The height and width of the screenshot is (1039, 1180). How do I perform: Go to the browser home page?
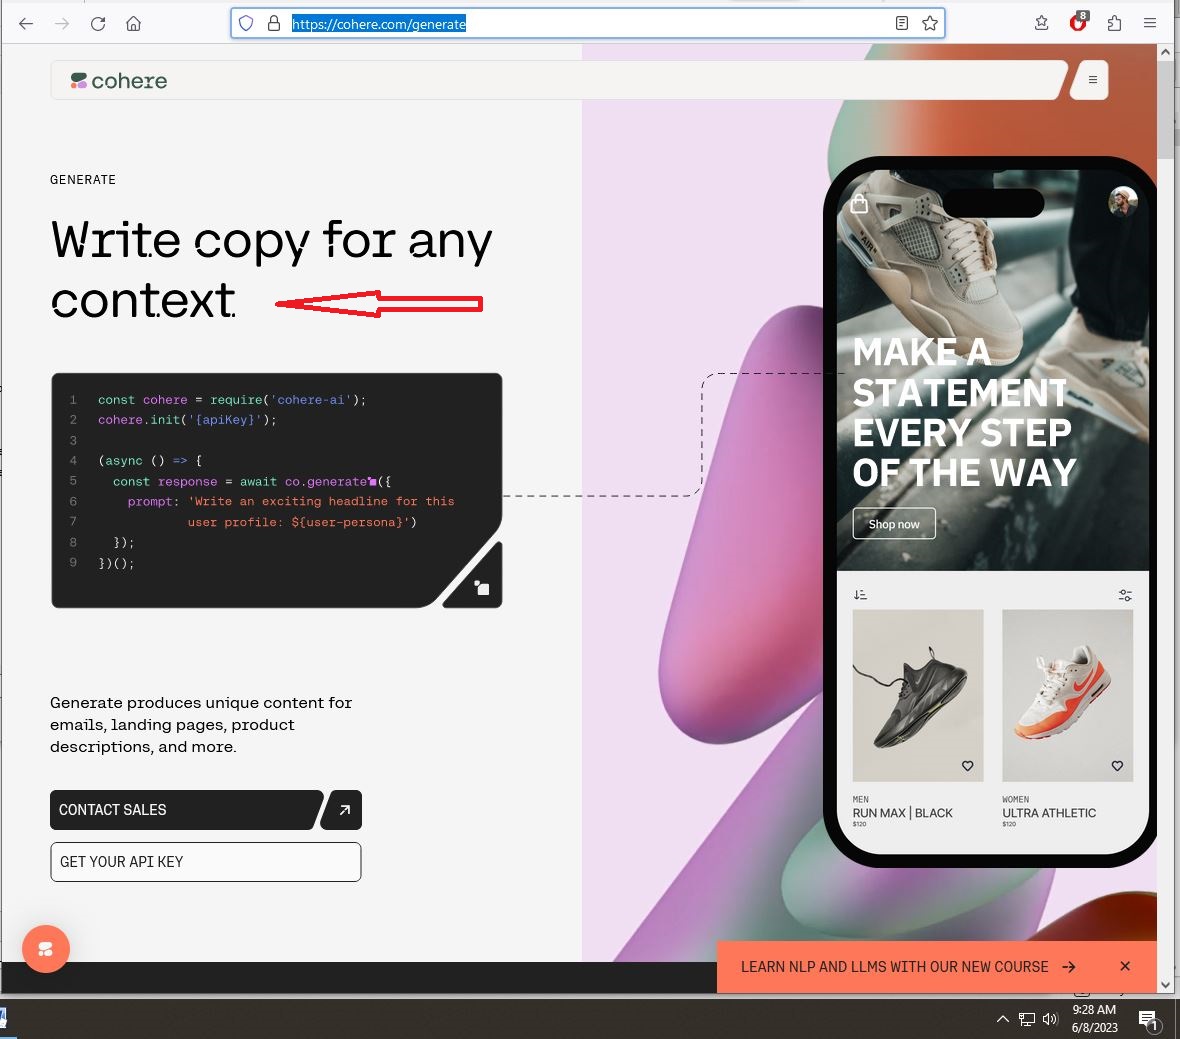[133, 24]
